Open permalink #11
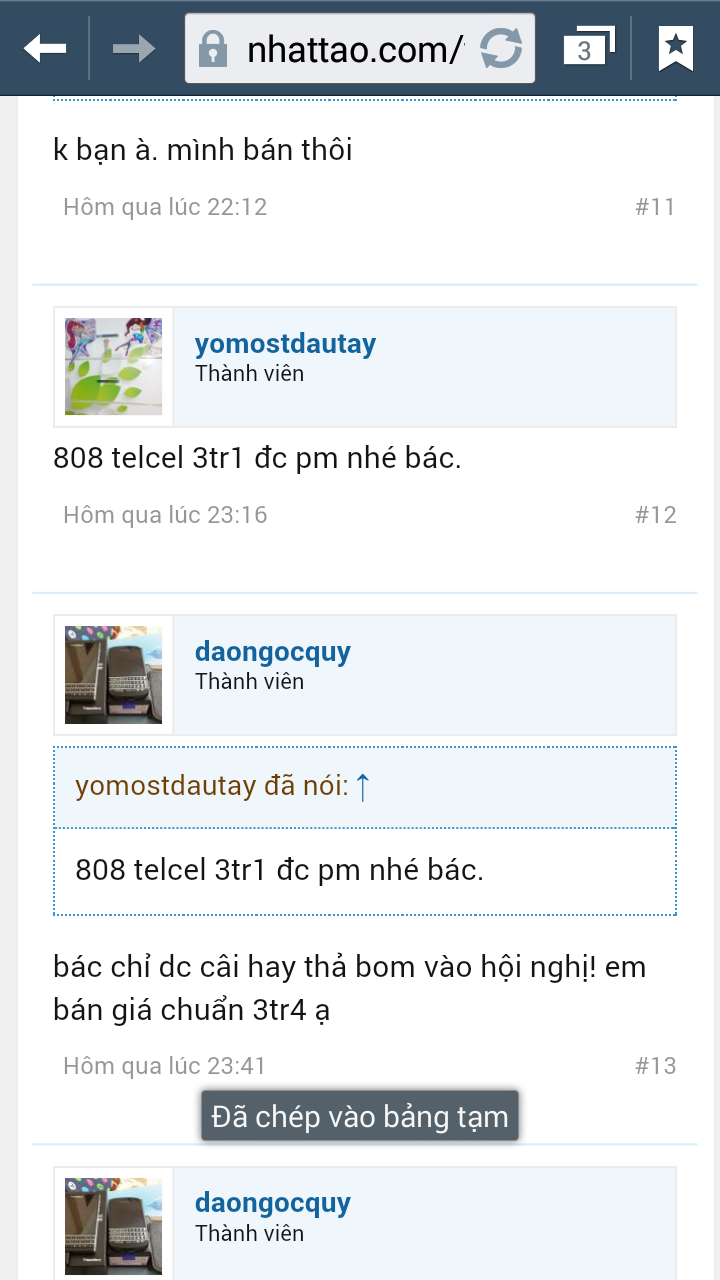Viewport: 720px width, 1280px height. point(655,207)
